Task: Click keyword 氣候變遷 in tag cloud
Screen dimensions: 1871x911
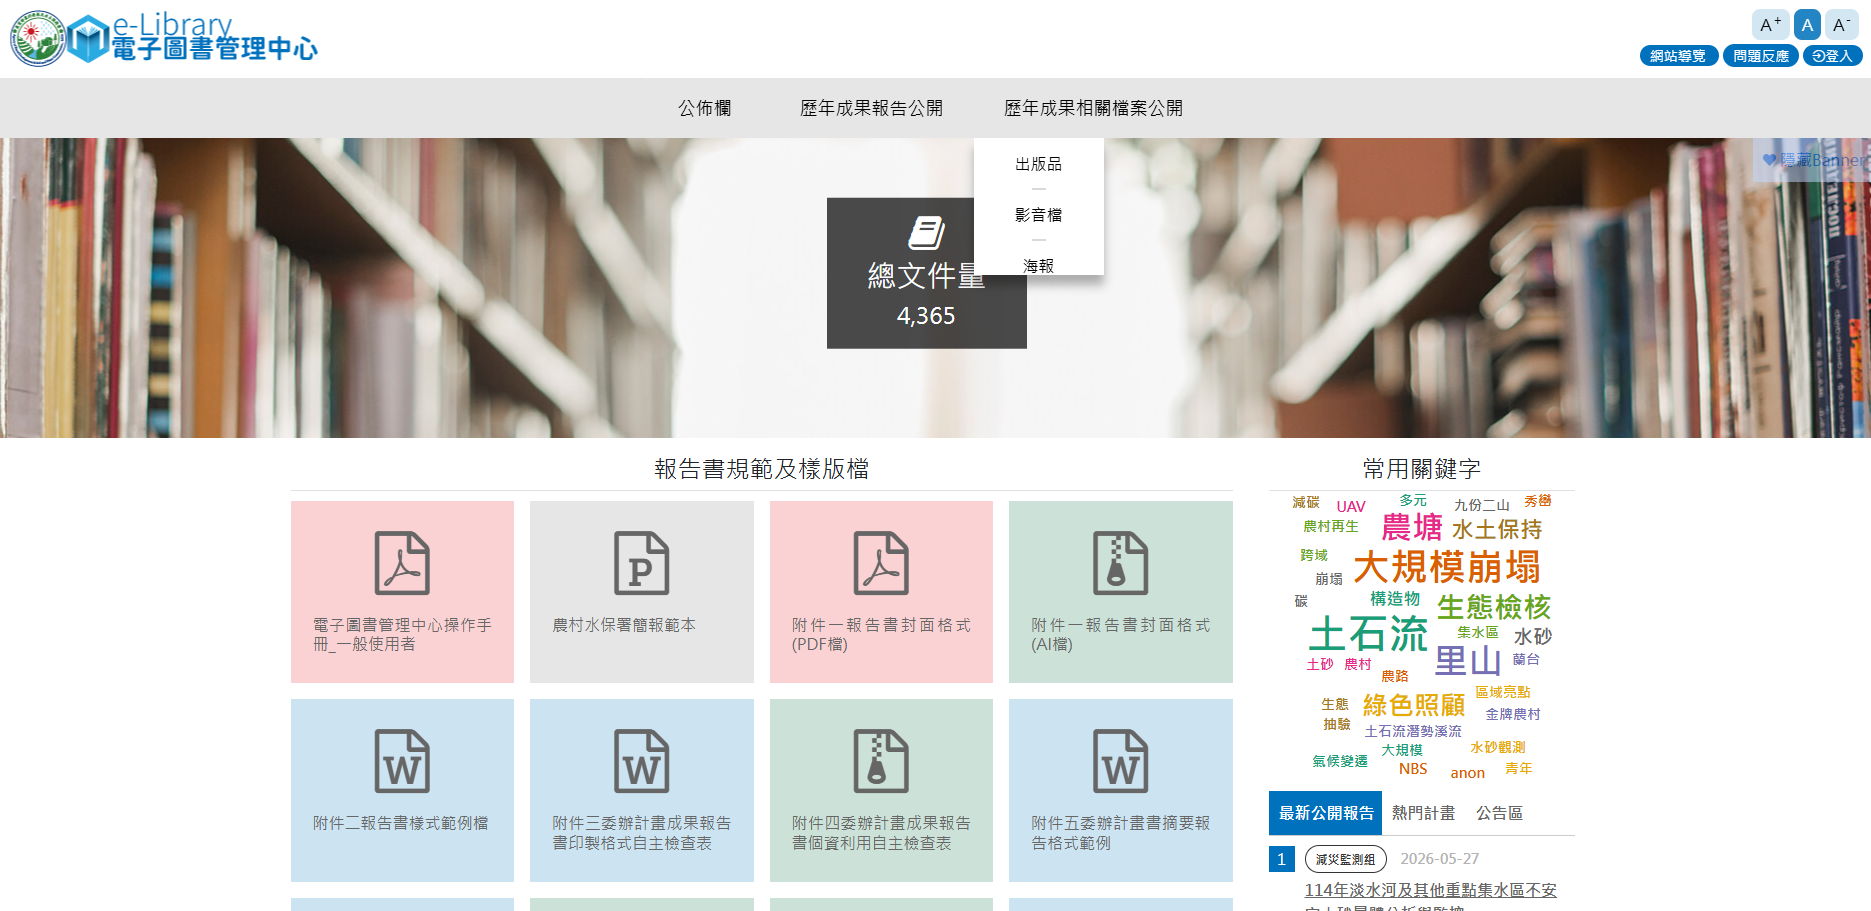Action: pos(1339,761)
